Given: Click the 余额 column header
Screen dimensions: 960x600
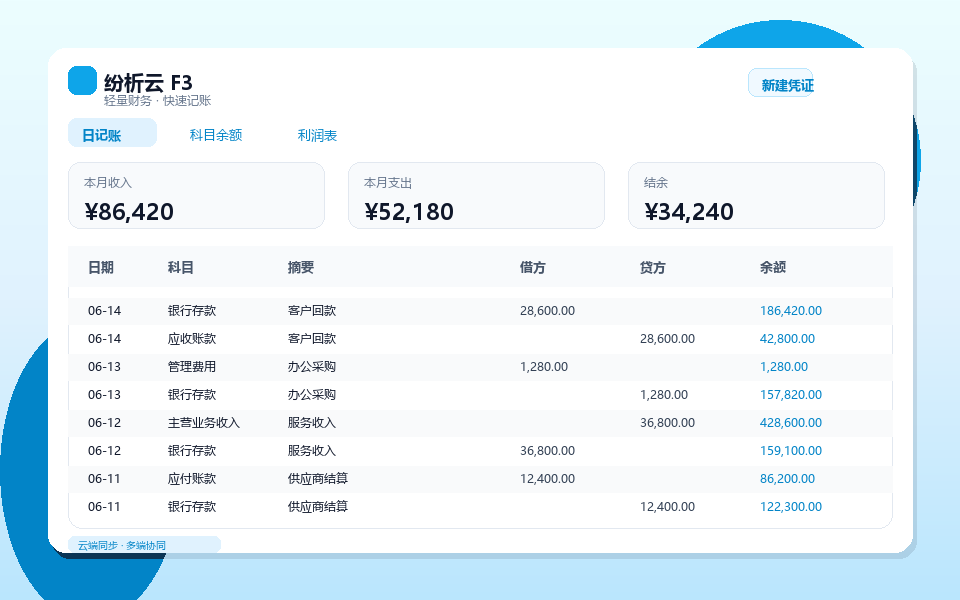Looking at the screenshot, I should 773,268.
